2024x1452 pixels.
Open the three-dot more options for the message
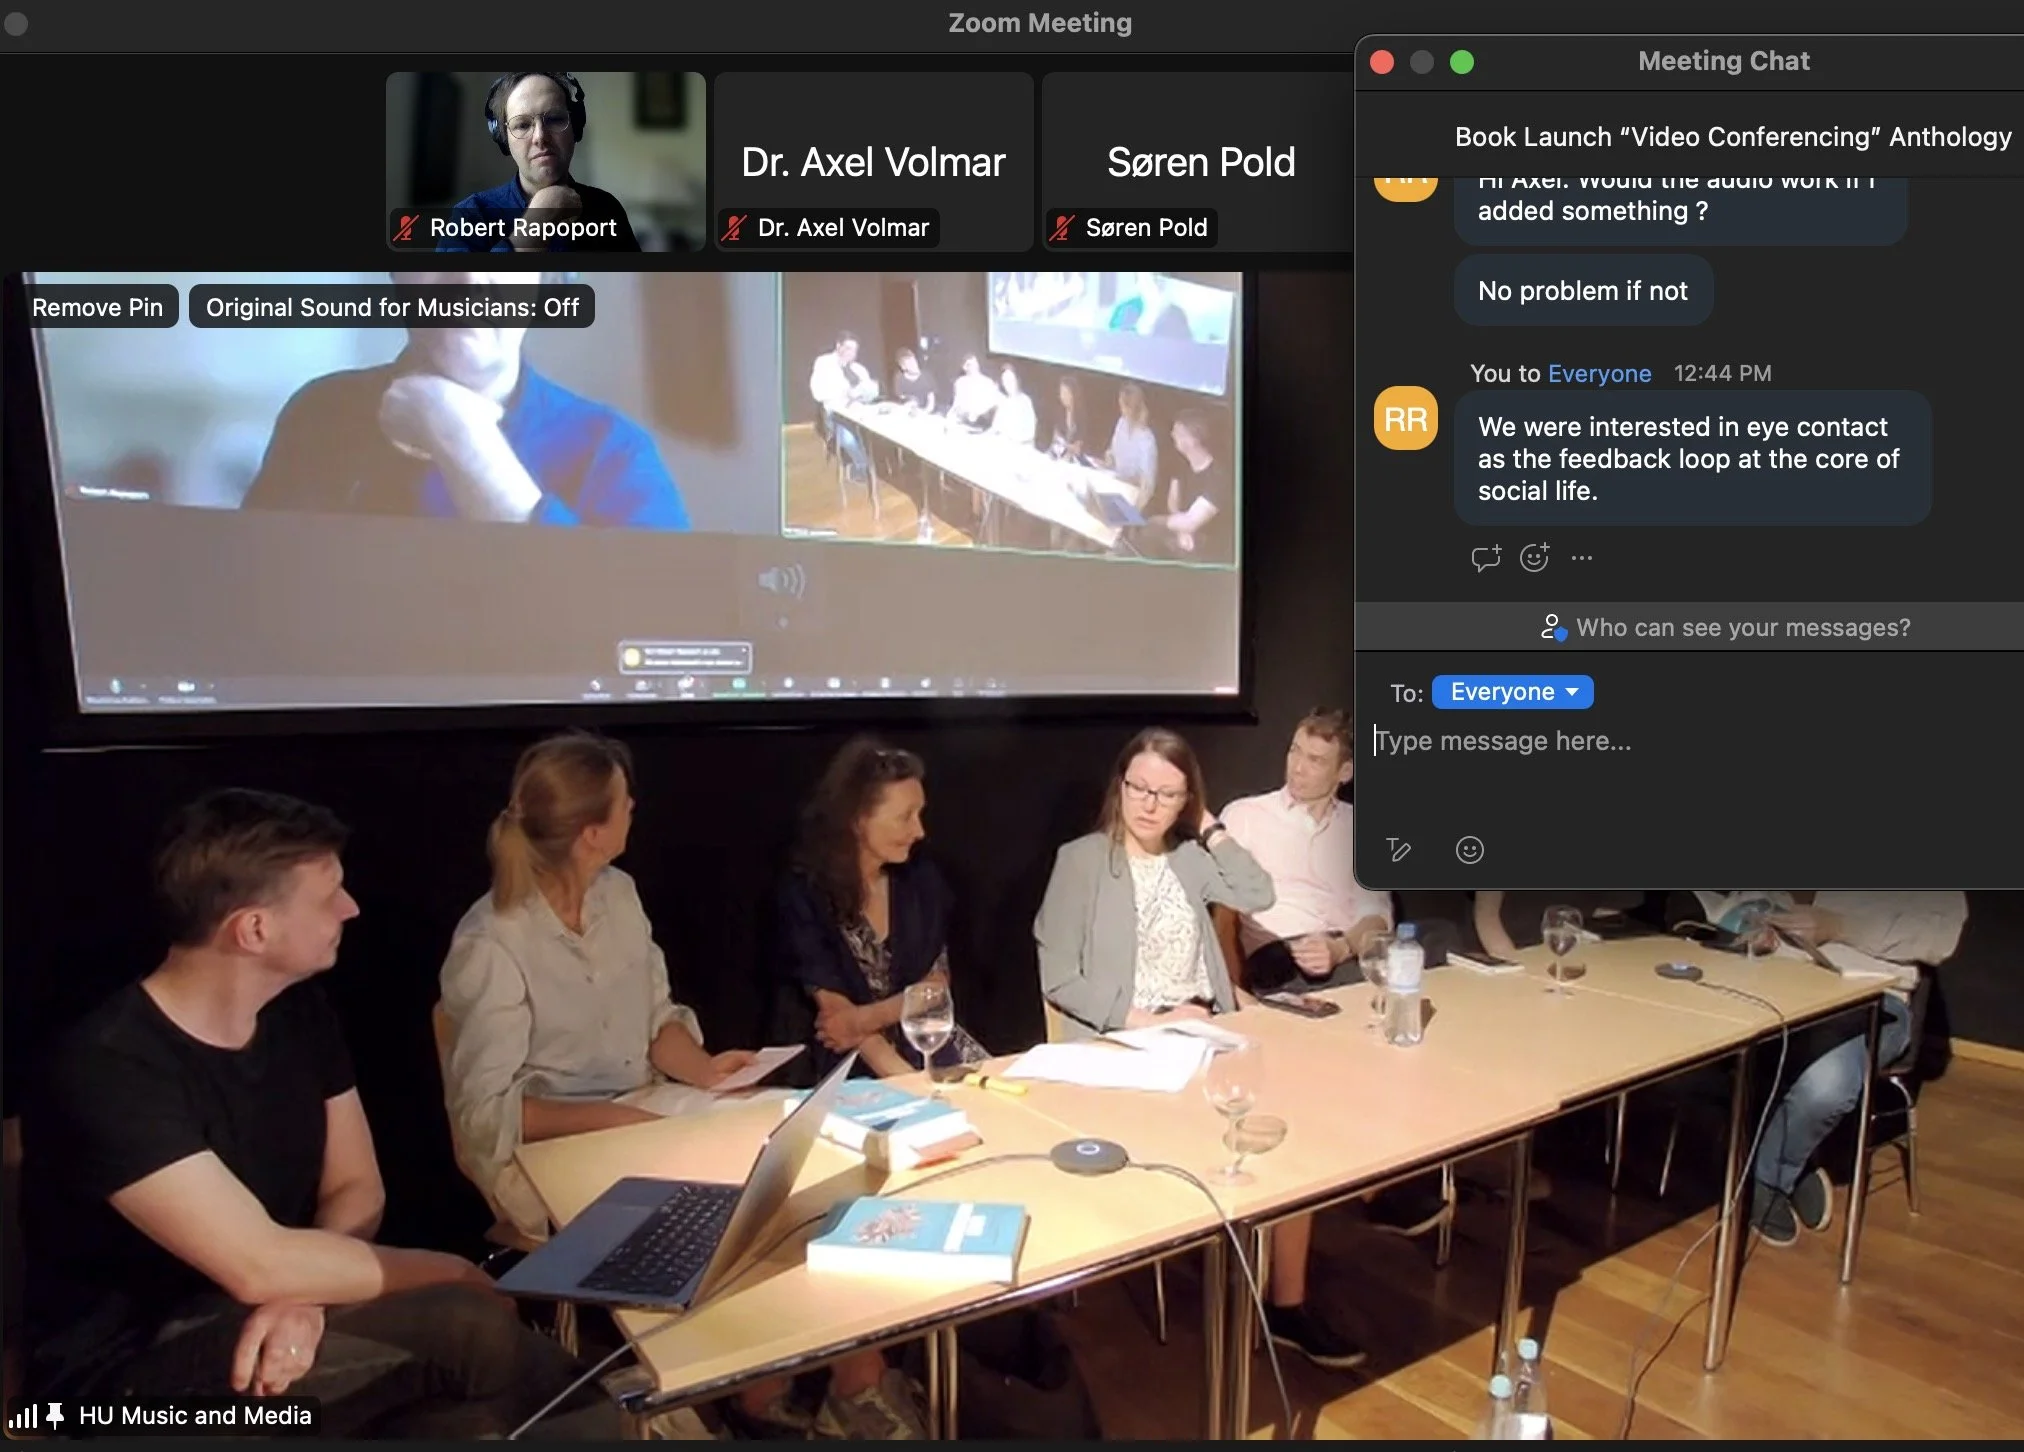(1581, 558)
